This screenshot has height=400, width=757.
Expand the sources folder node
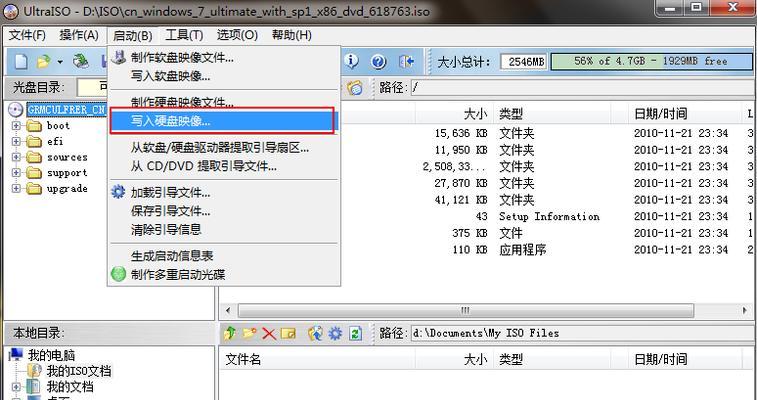[x=16, y=157]
